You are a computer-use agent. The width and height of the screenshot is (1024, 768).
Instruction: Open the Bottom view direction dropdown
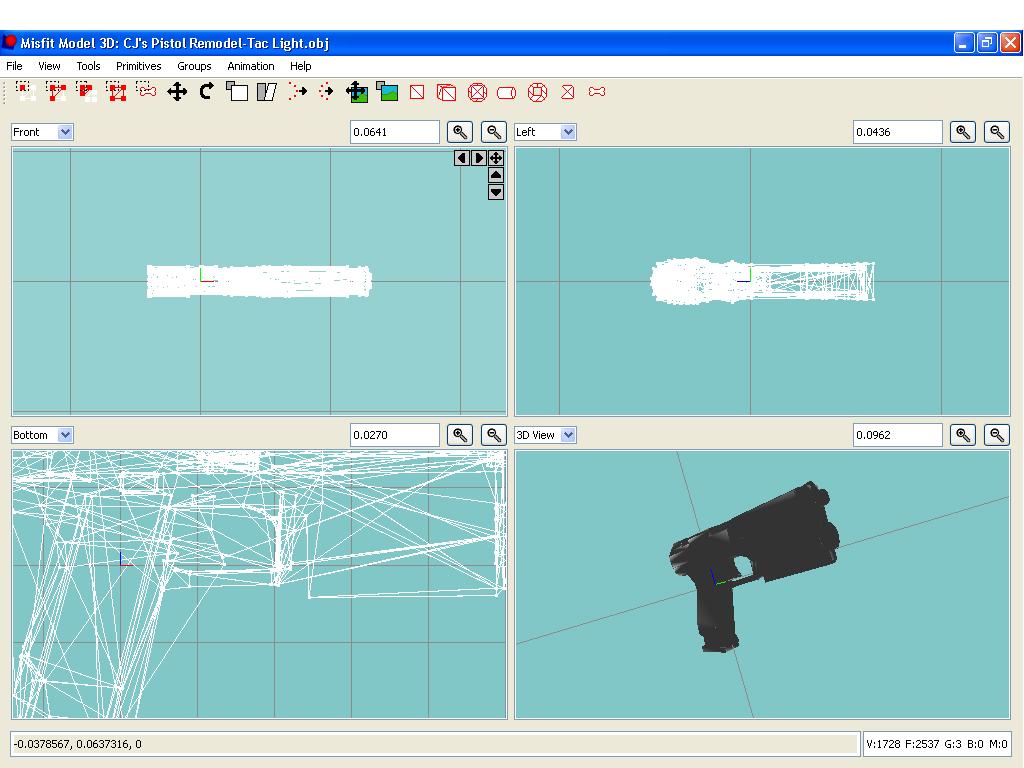42,435
